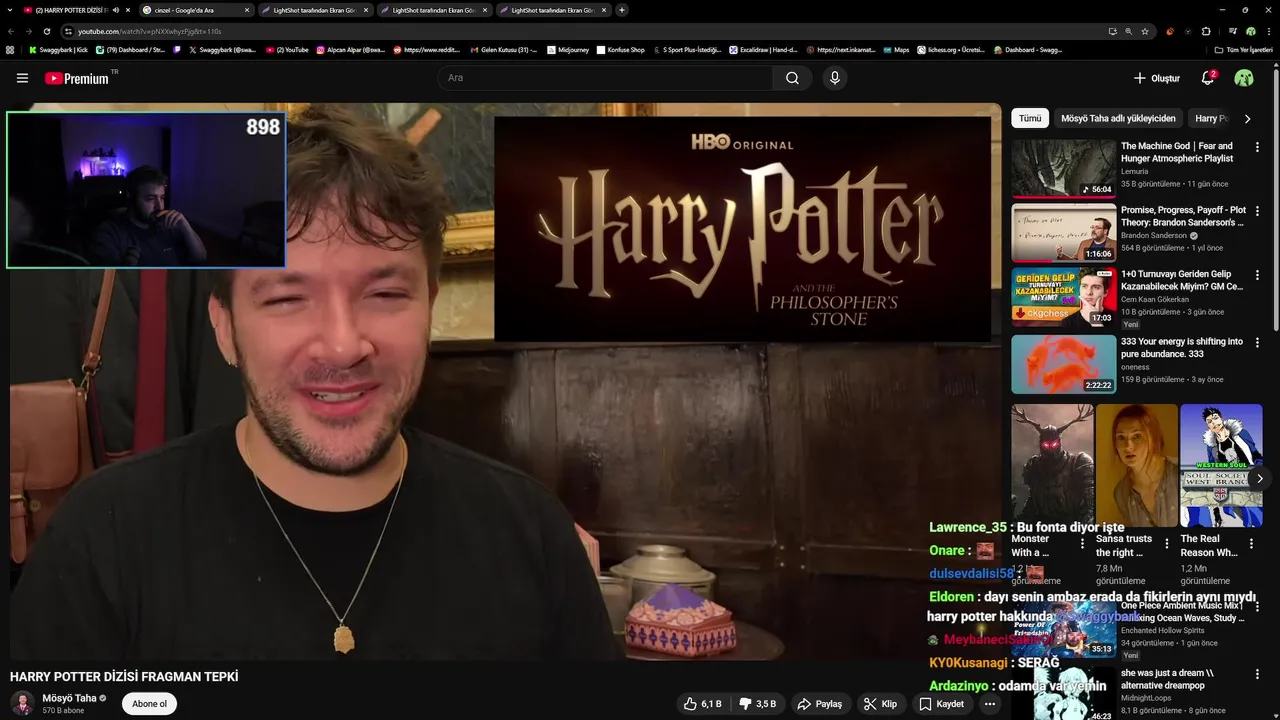Viewport: 1280px width, 720px height.
Task: Save video using Kaydet button
Action: tap(942, 704)
